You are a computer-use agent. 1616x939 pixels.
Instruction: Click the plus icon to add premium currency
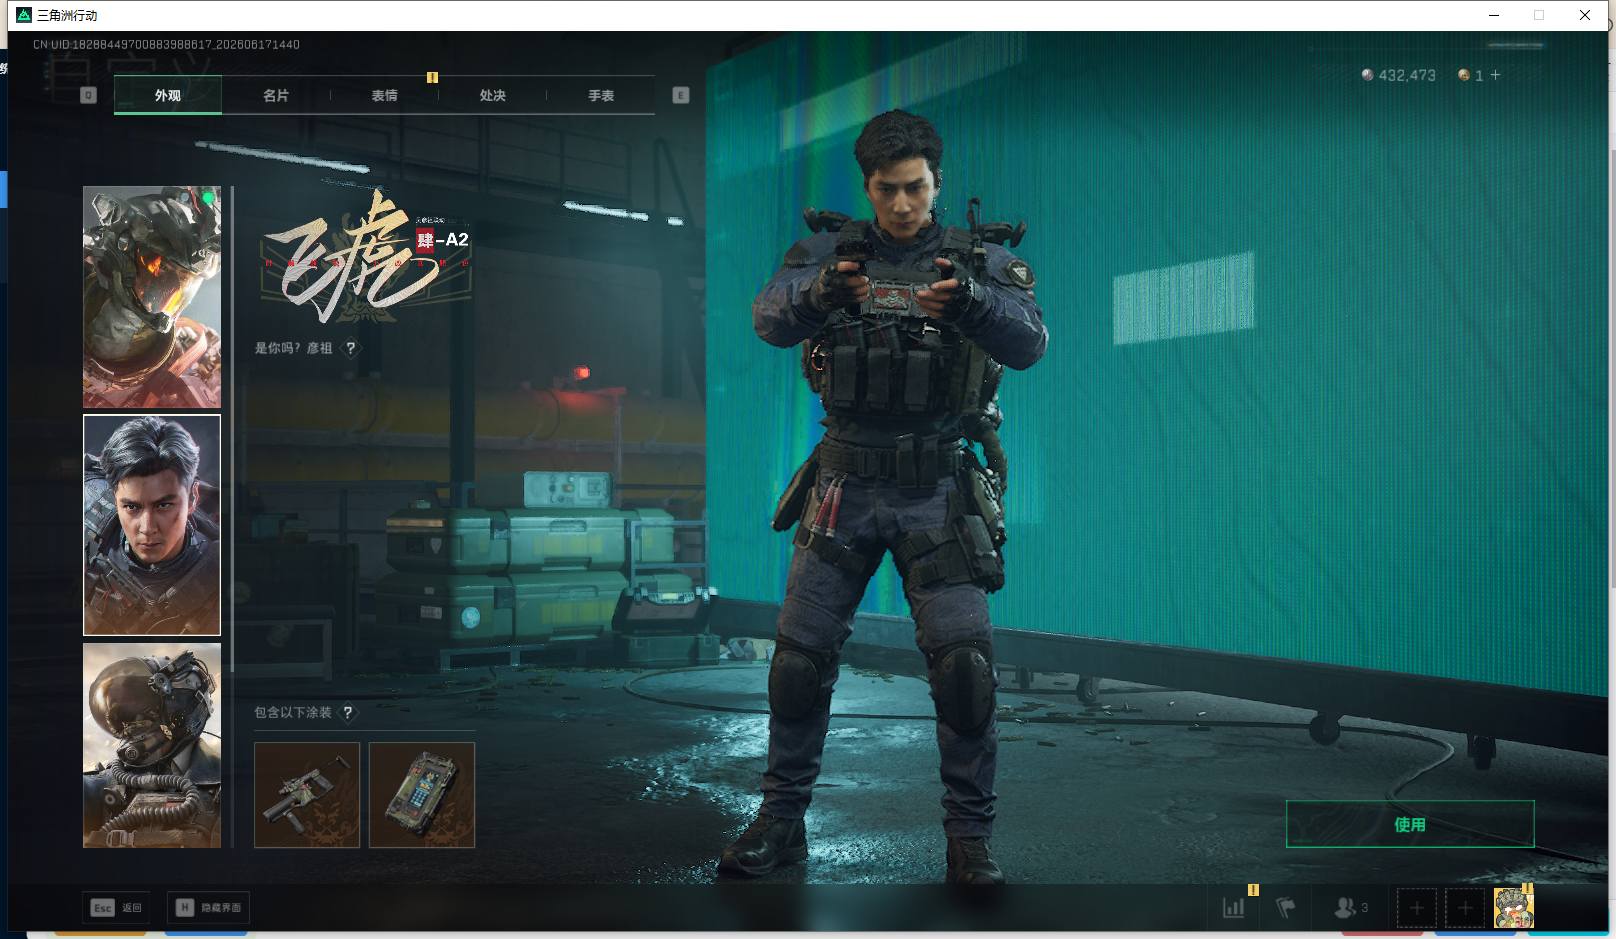point(1495,75)
